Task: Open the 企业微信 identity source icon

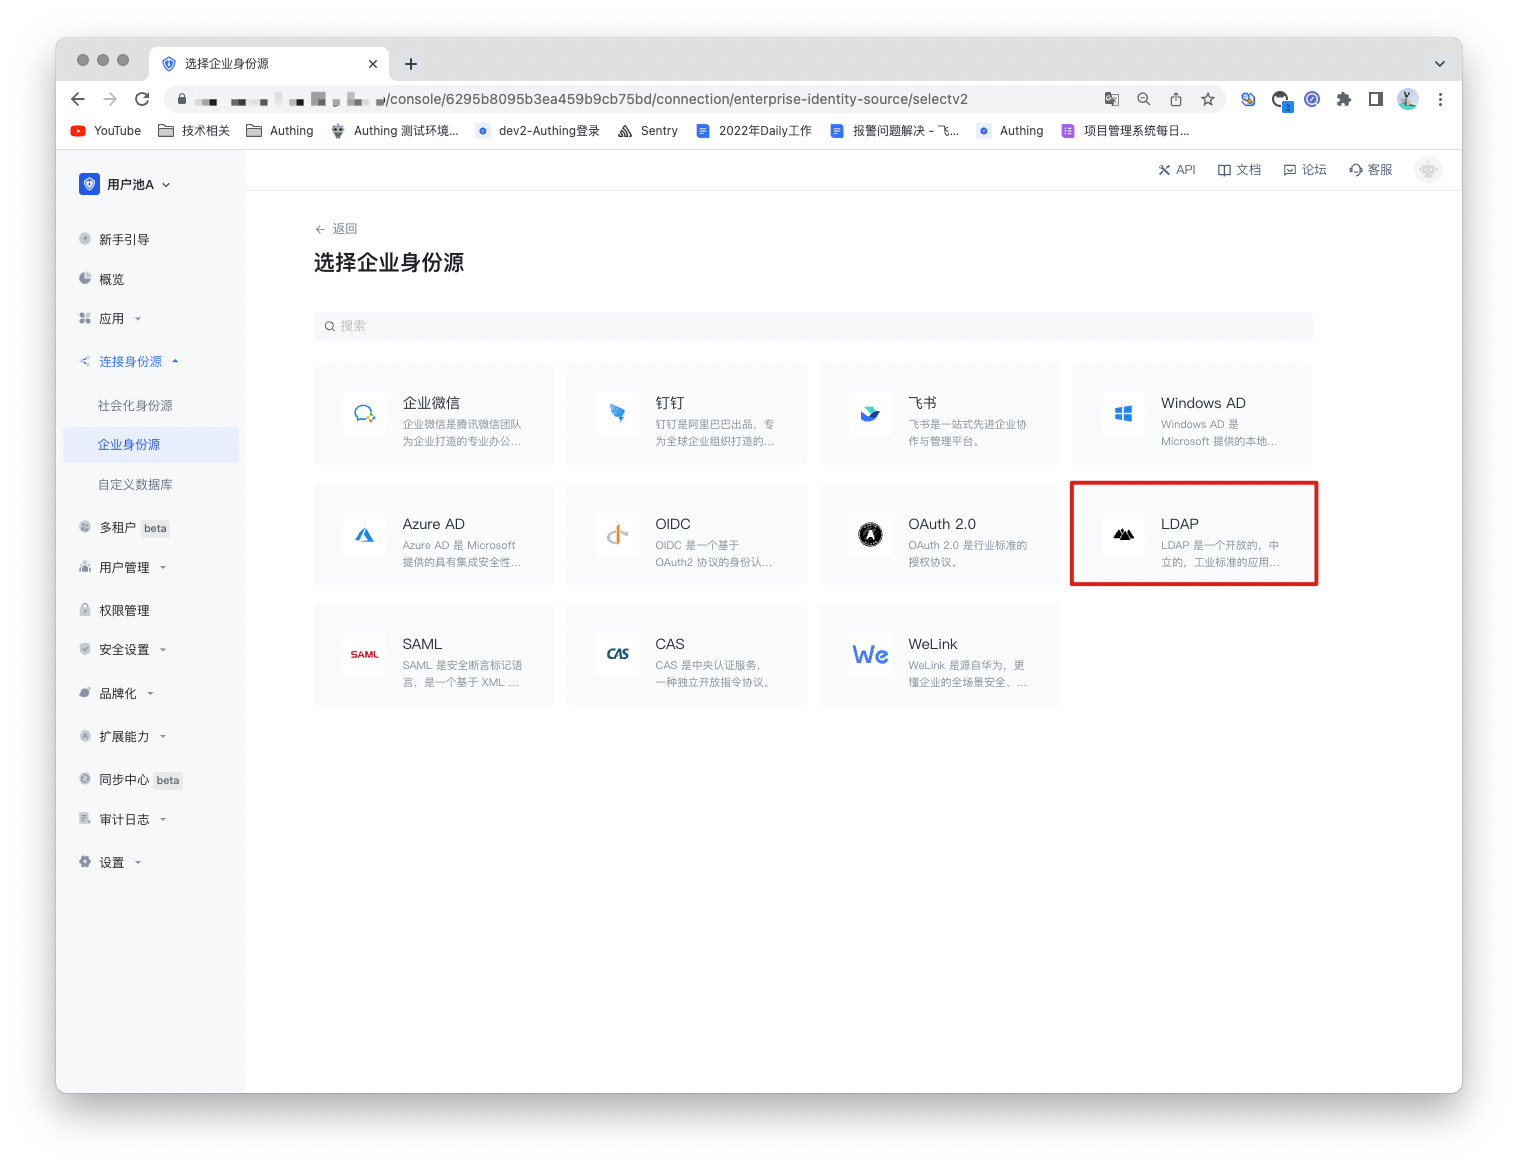Action: pos(365,413)
